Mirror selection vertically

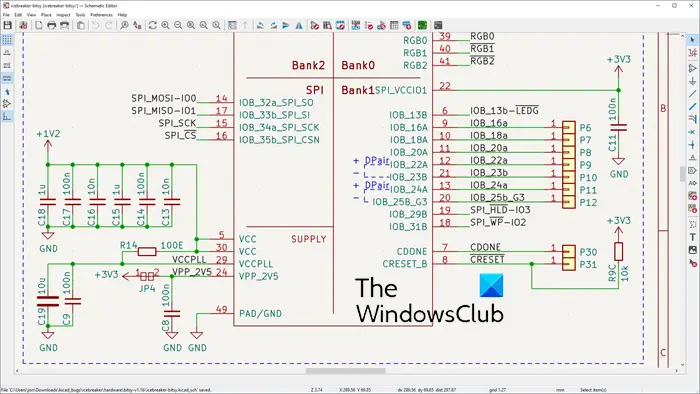286,25
